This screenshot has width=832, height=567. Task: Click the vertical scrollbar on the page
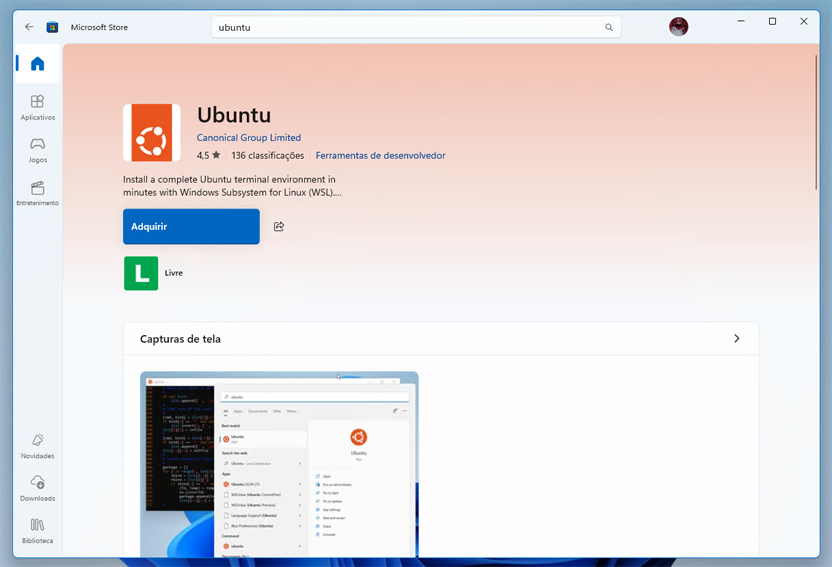816,121
